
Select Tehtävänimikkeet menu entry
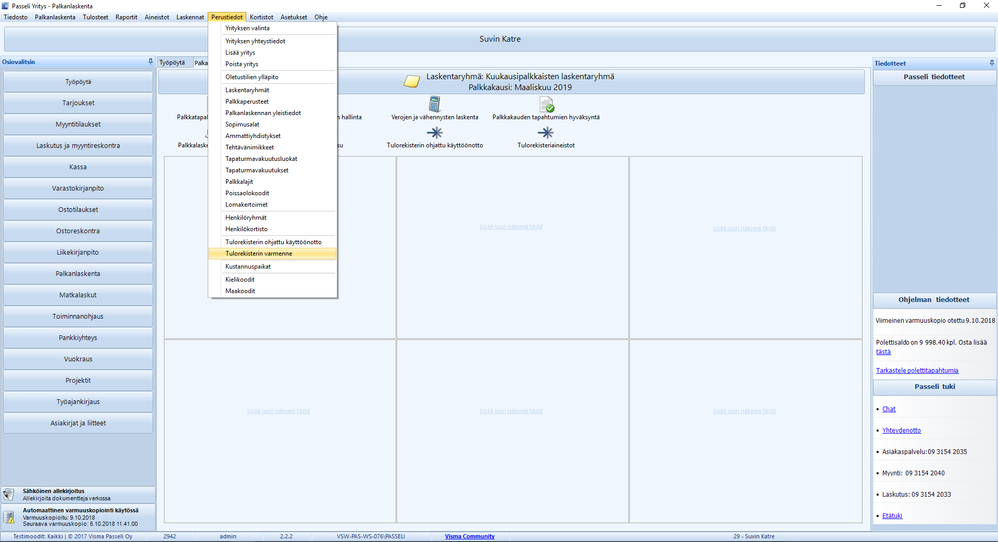[272, 148]
